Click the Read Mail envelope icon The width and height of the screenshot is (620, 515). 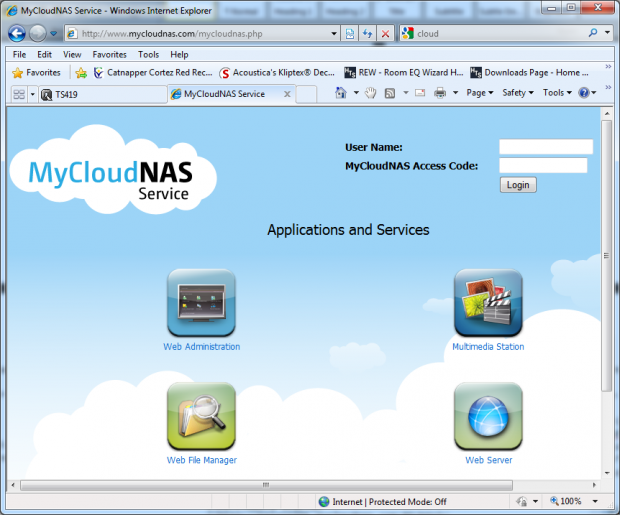tap(420, 93)
